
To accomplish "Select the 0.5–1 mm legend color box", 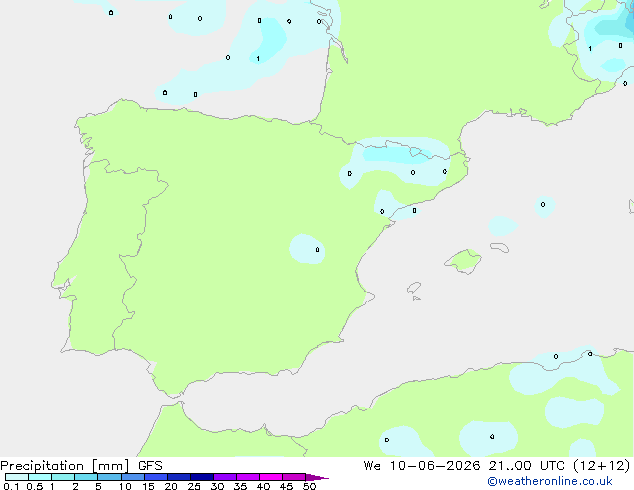I will point(40,477).
